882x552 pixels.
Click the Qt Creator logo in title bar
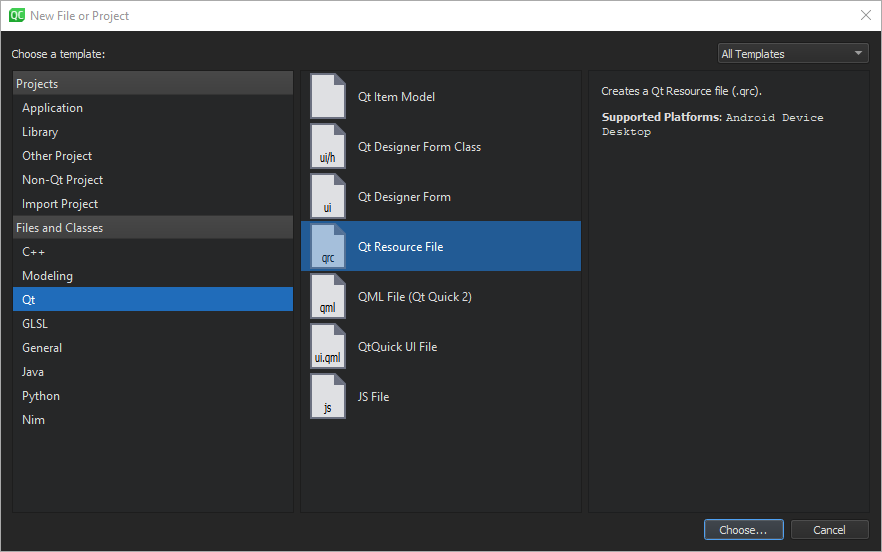tap(17, 15)
